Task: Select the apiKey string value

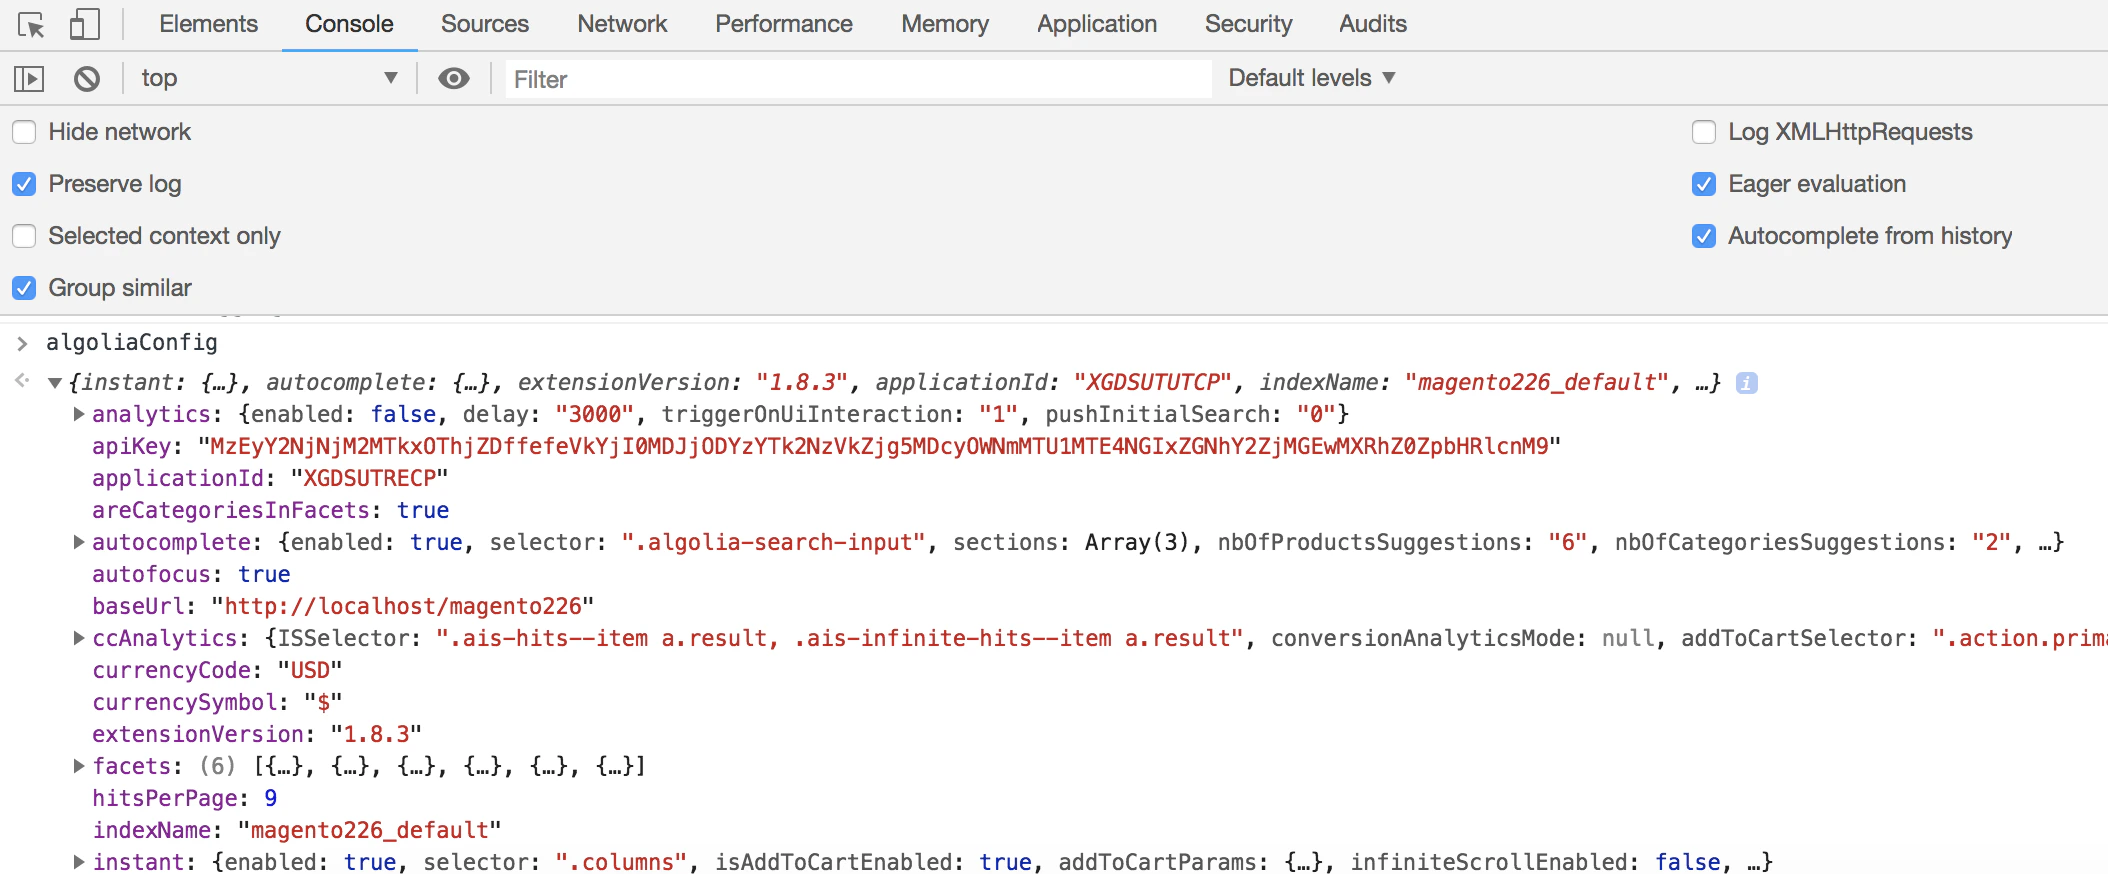Action: point(879,446)
